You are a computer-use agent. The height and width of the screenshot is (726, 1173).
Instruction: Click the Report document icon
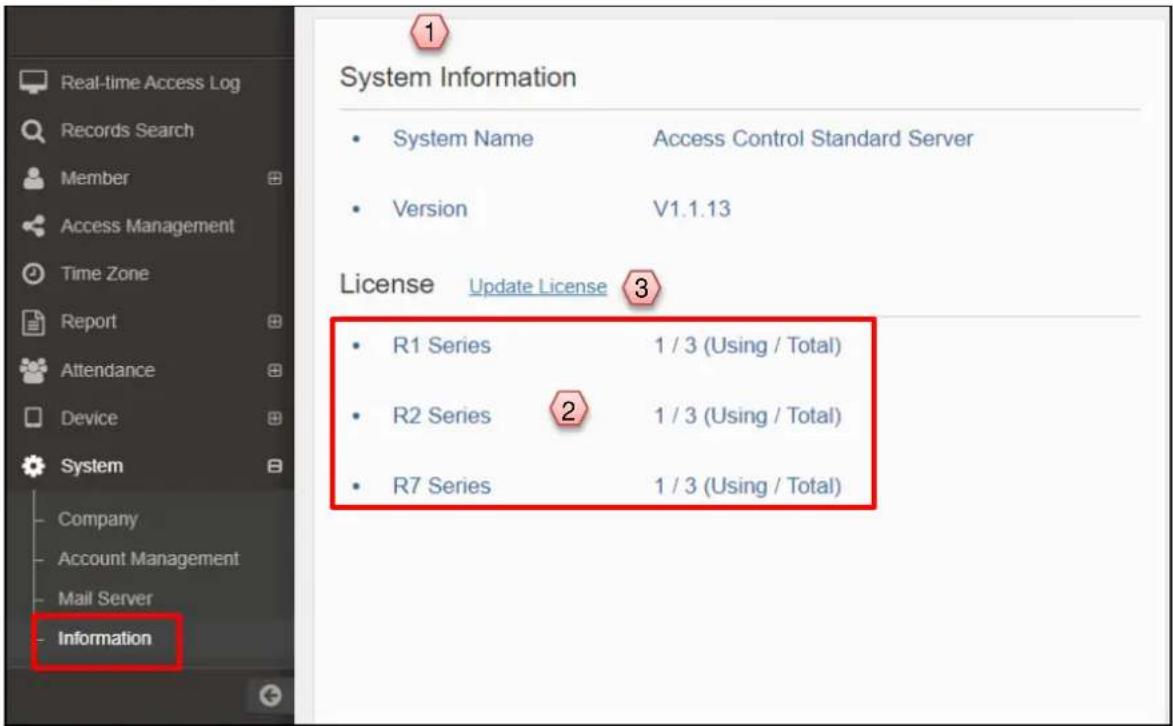point(33,322)
